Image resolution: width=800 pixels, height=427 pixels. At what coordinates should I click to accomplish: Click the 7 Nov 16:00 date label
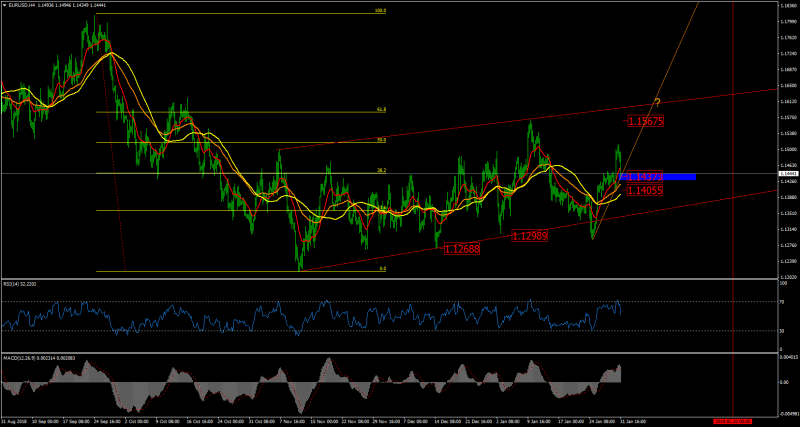(x=293, y=422)
